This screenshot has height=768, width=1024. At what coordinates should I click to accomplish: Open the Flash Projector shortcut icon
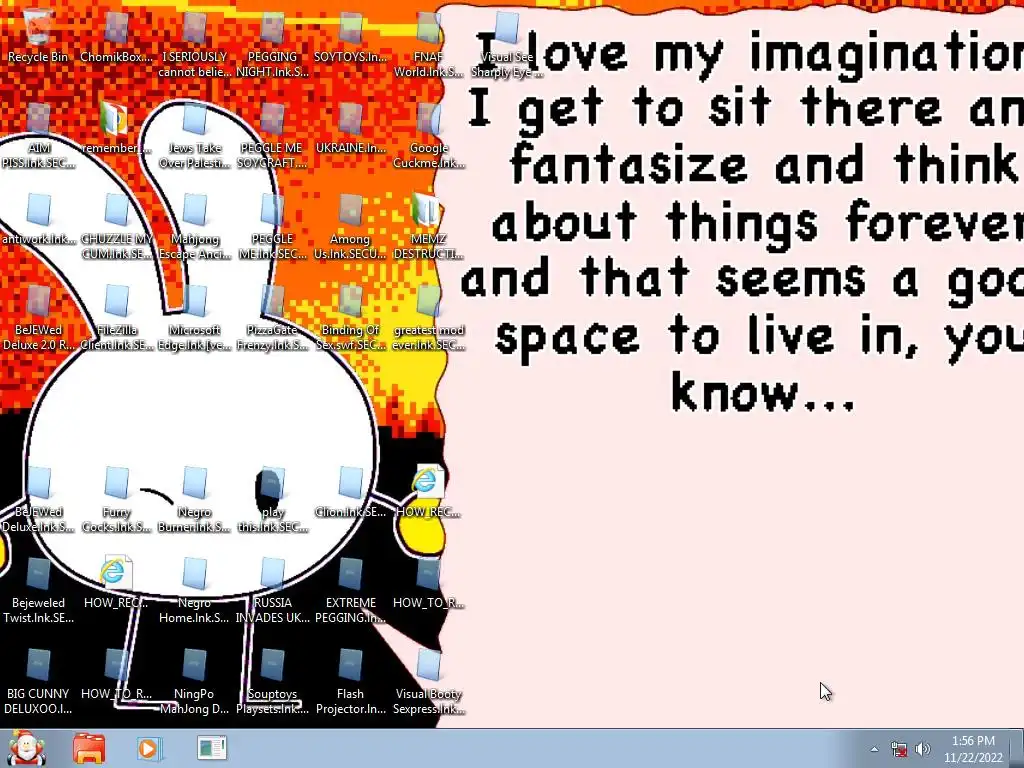point(350,681)
